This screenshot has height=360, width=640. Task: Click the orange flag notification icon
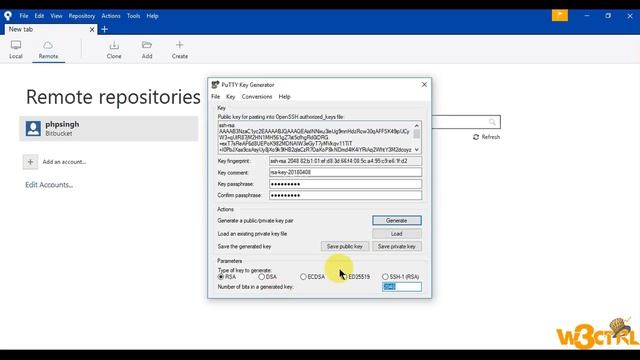(560, 15)
